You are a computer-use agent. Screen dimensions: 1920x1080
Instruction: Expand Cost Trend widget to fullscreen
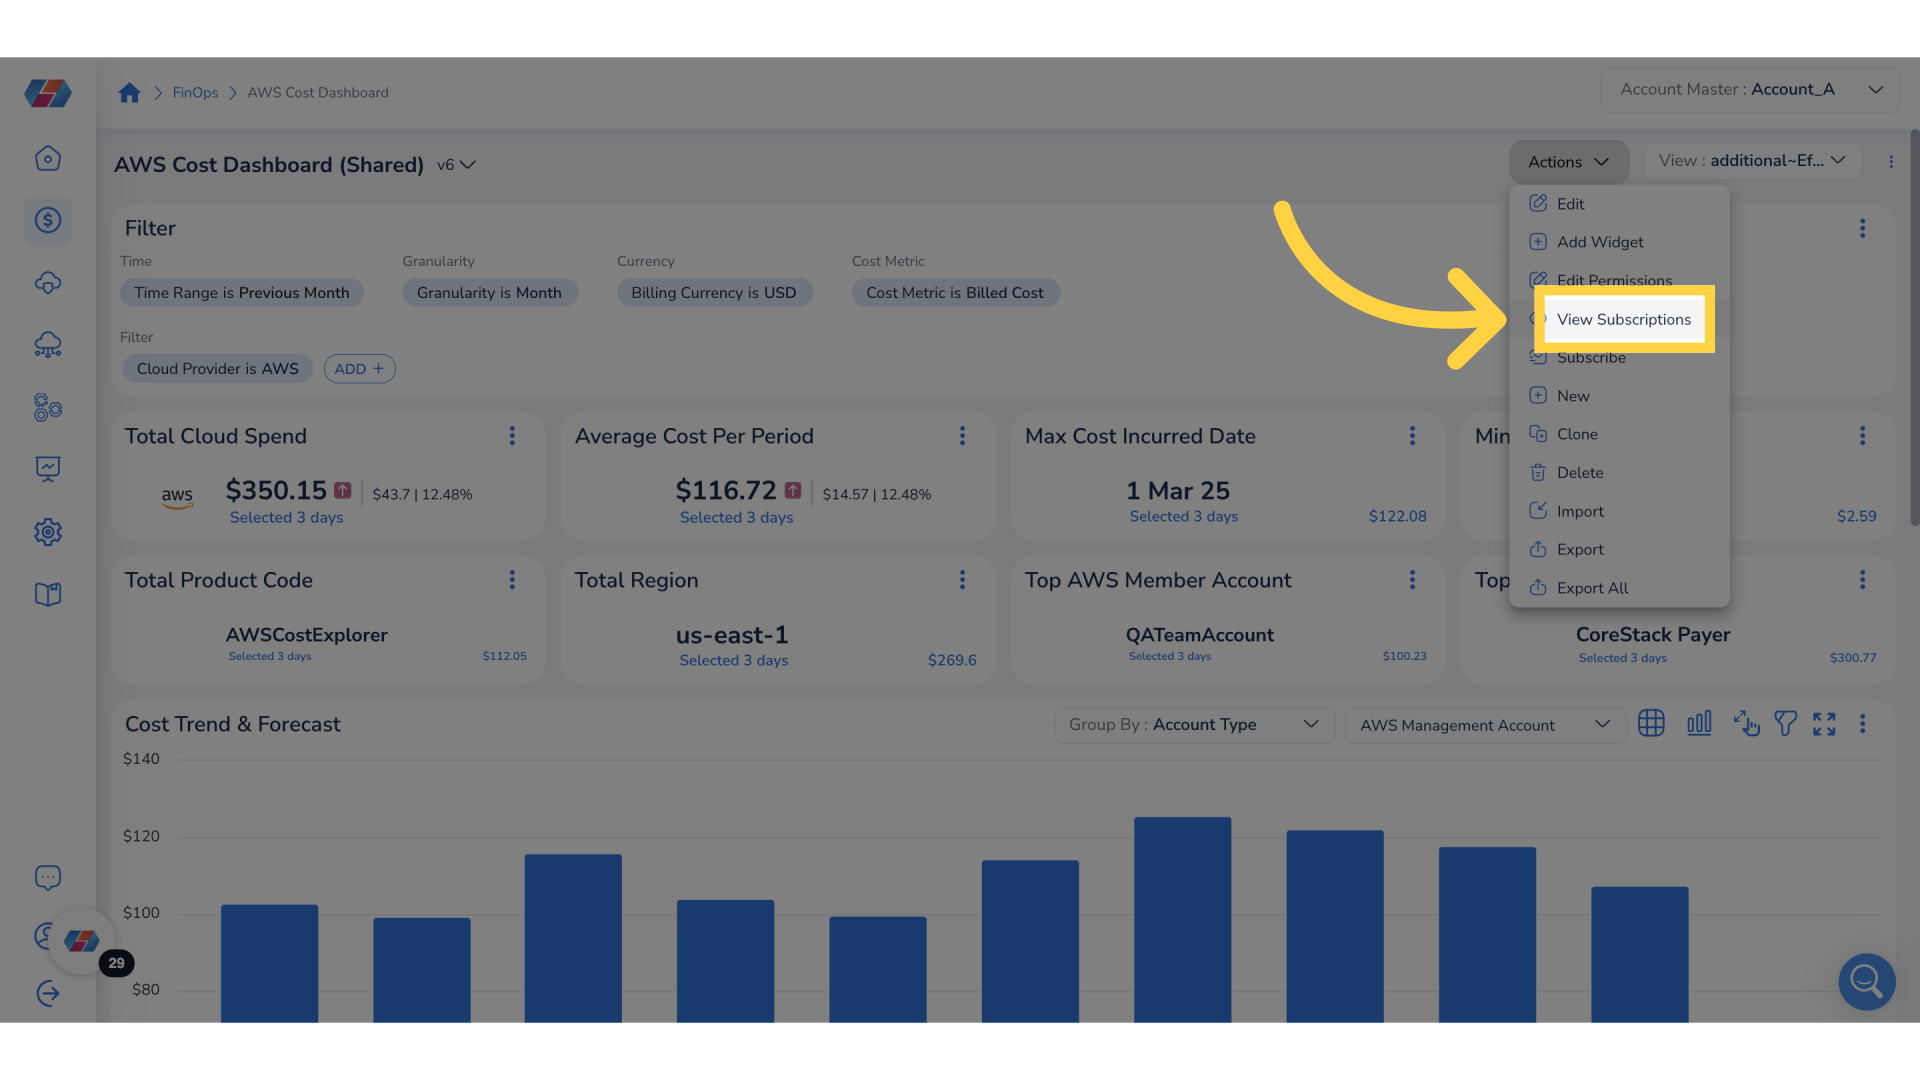tap(1824, 723)
